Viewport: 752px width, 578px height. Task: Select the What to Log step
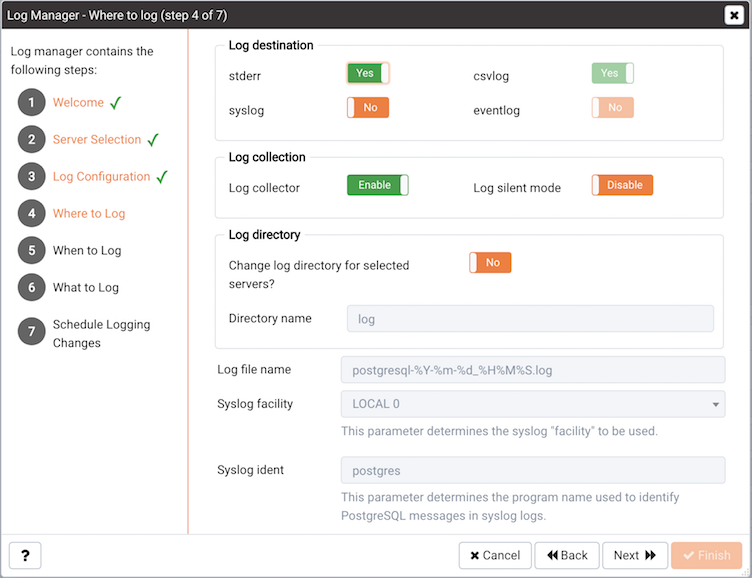click(x=85, y=287)
